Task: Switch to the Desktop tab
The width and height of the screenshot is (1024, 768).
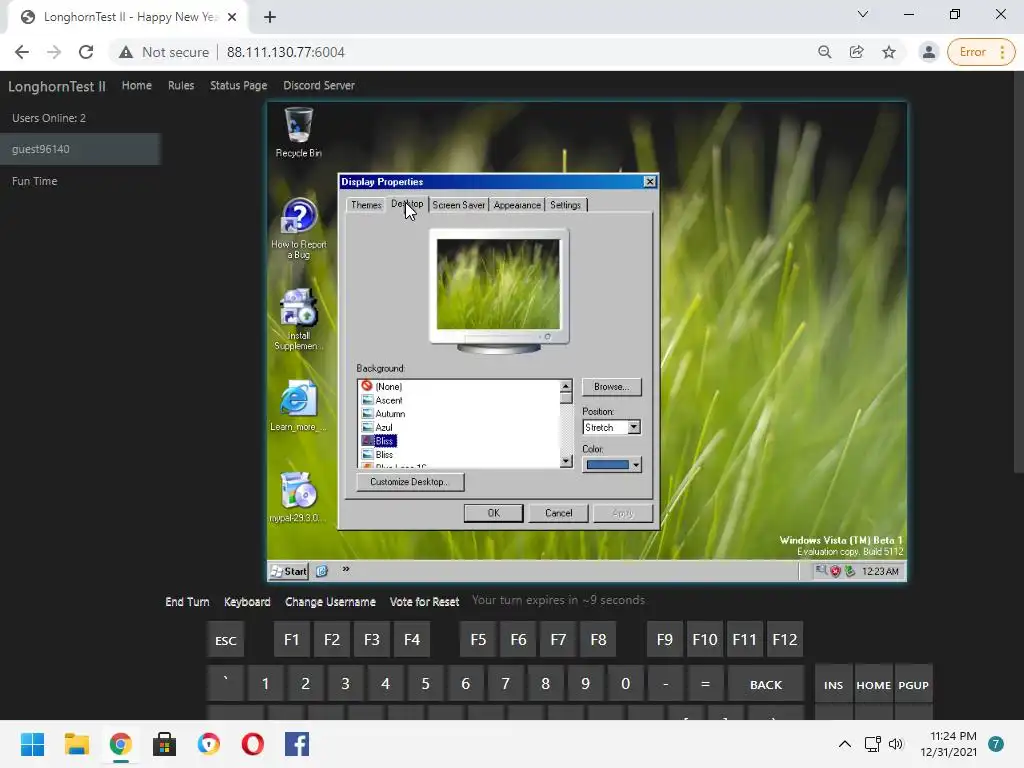Action: [x=407, y=204]
